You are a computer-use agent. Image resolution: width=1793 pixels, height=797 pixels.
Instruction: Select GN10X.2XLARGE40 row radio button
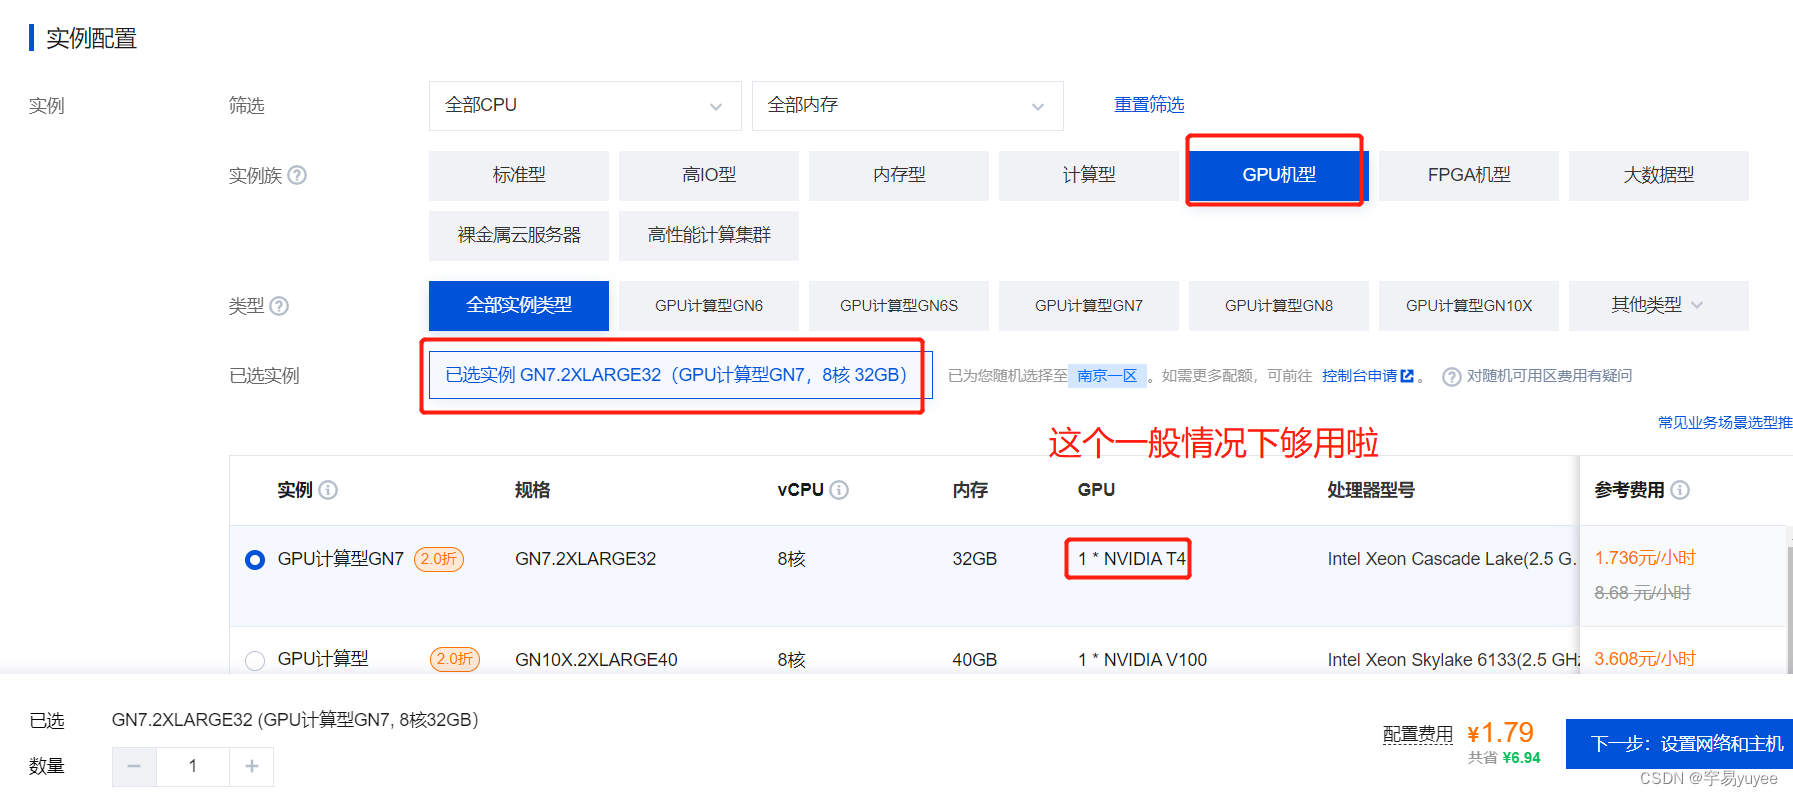[x=255, y=660]
